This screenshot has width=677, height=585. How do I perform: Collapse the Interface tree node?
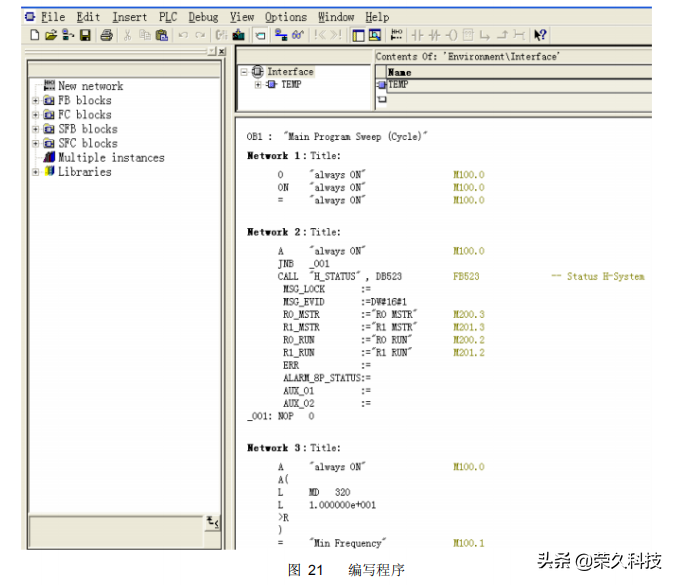click(244, 72)
